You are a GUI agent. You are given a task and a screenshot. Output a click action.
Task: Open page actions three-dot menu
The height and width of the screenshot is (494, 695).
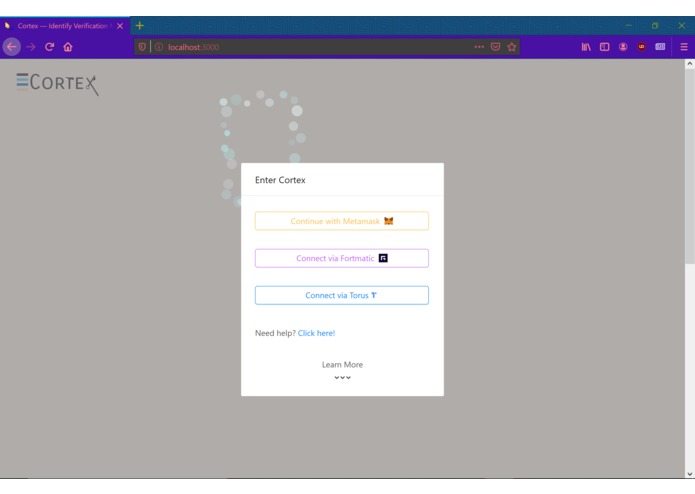click(x=479, y=47)
